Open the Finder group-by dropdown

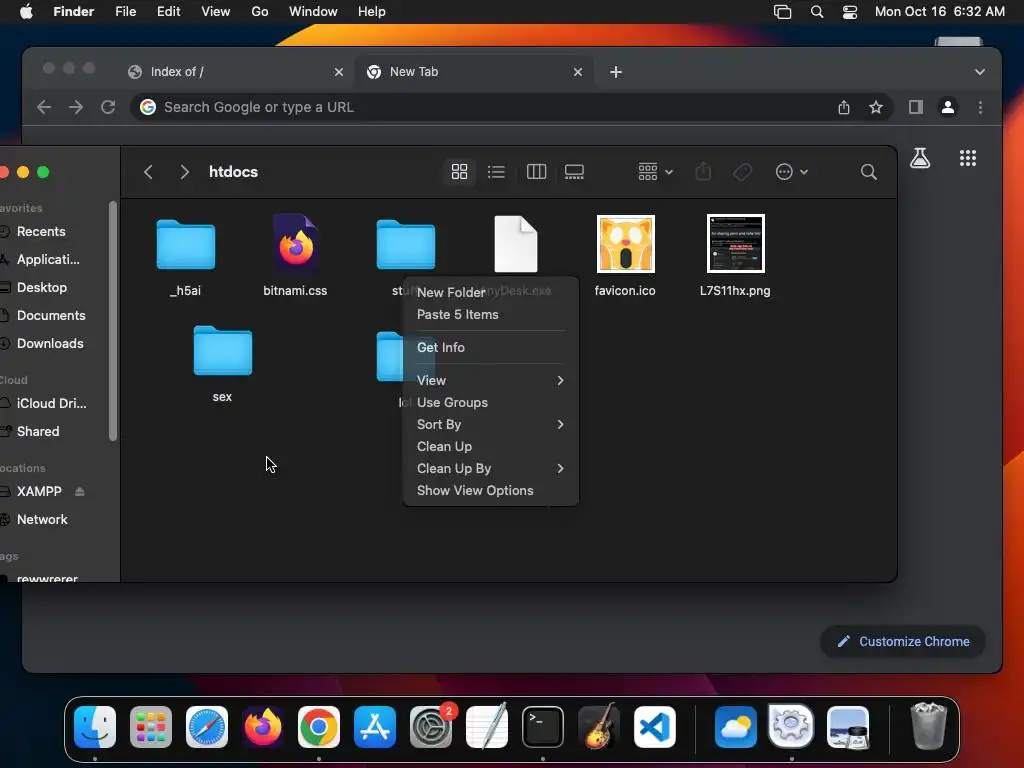point(655,172)
